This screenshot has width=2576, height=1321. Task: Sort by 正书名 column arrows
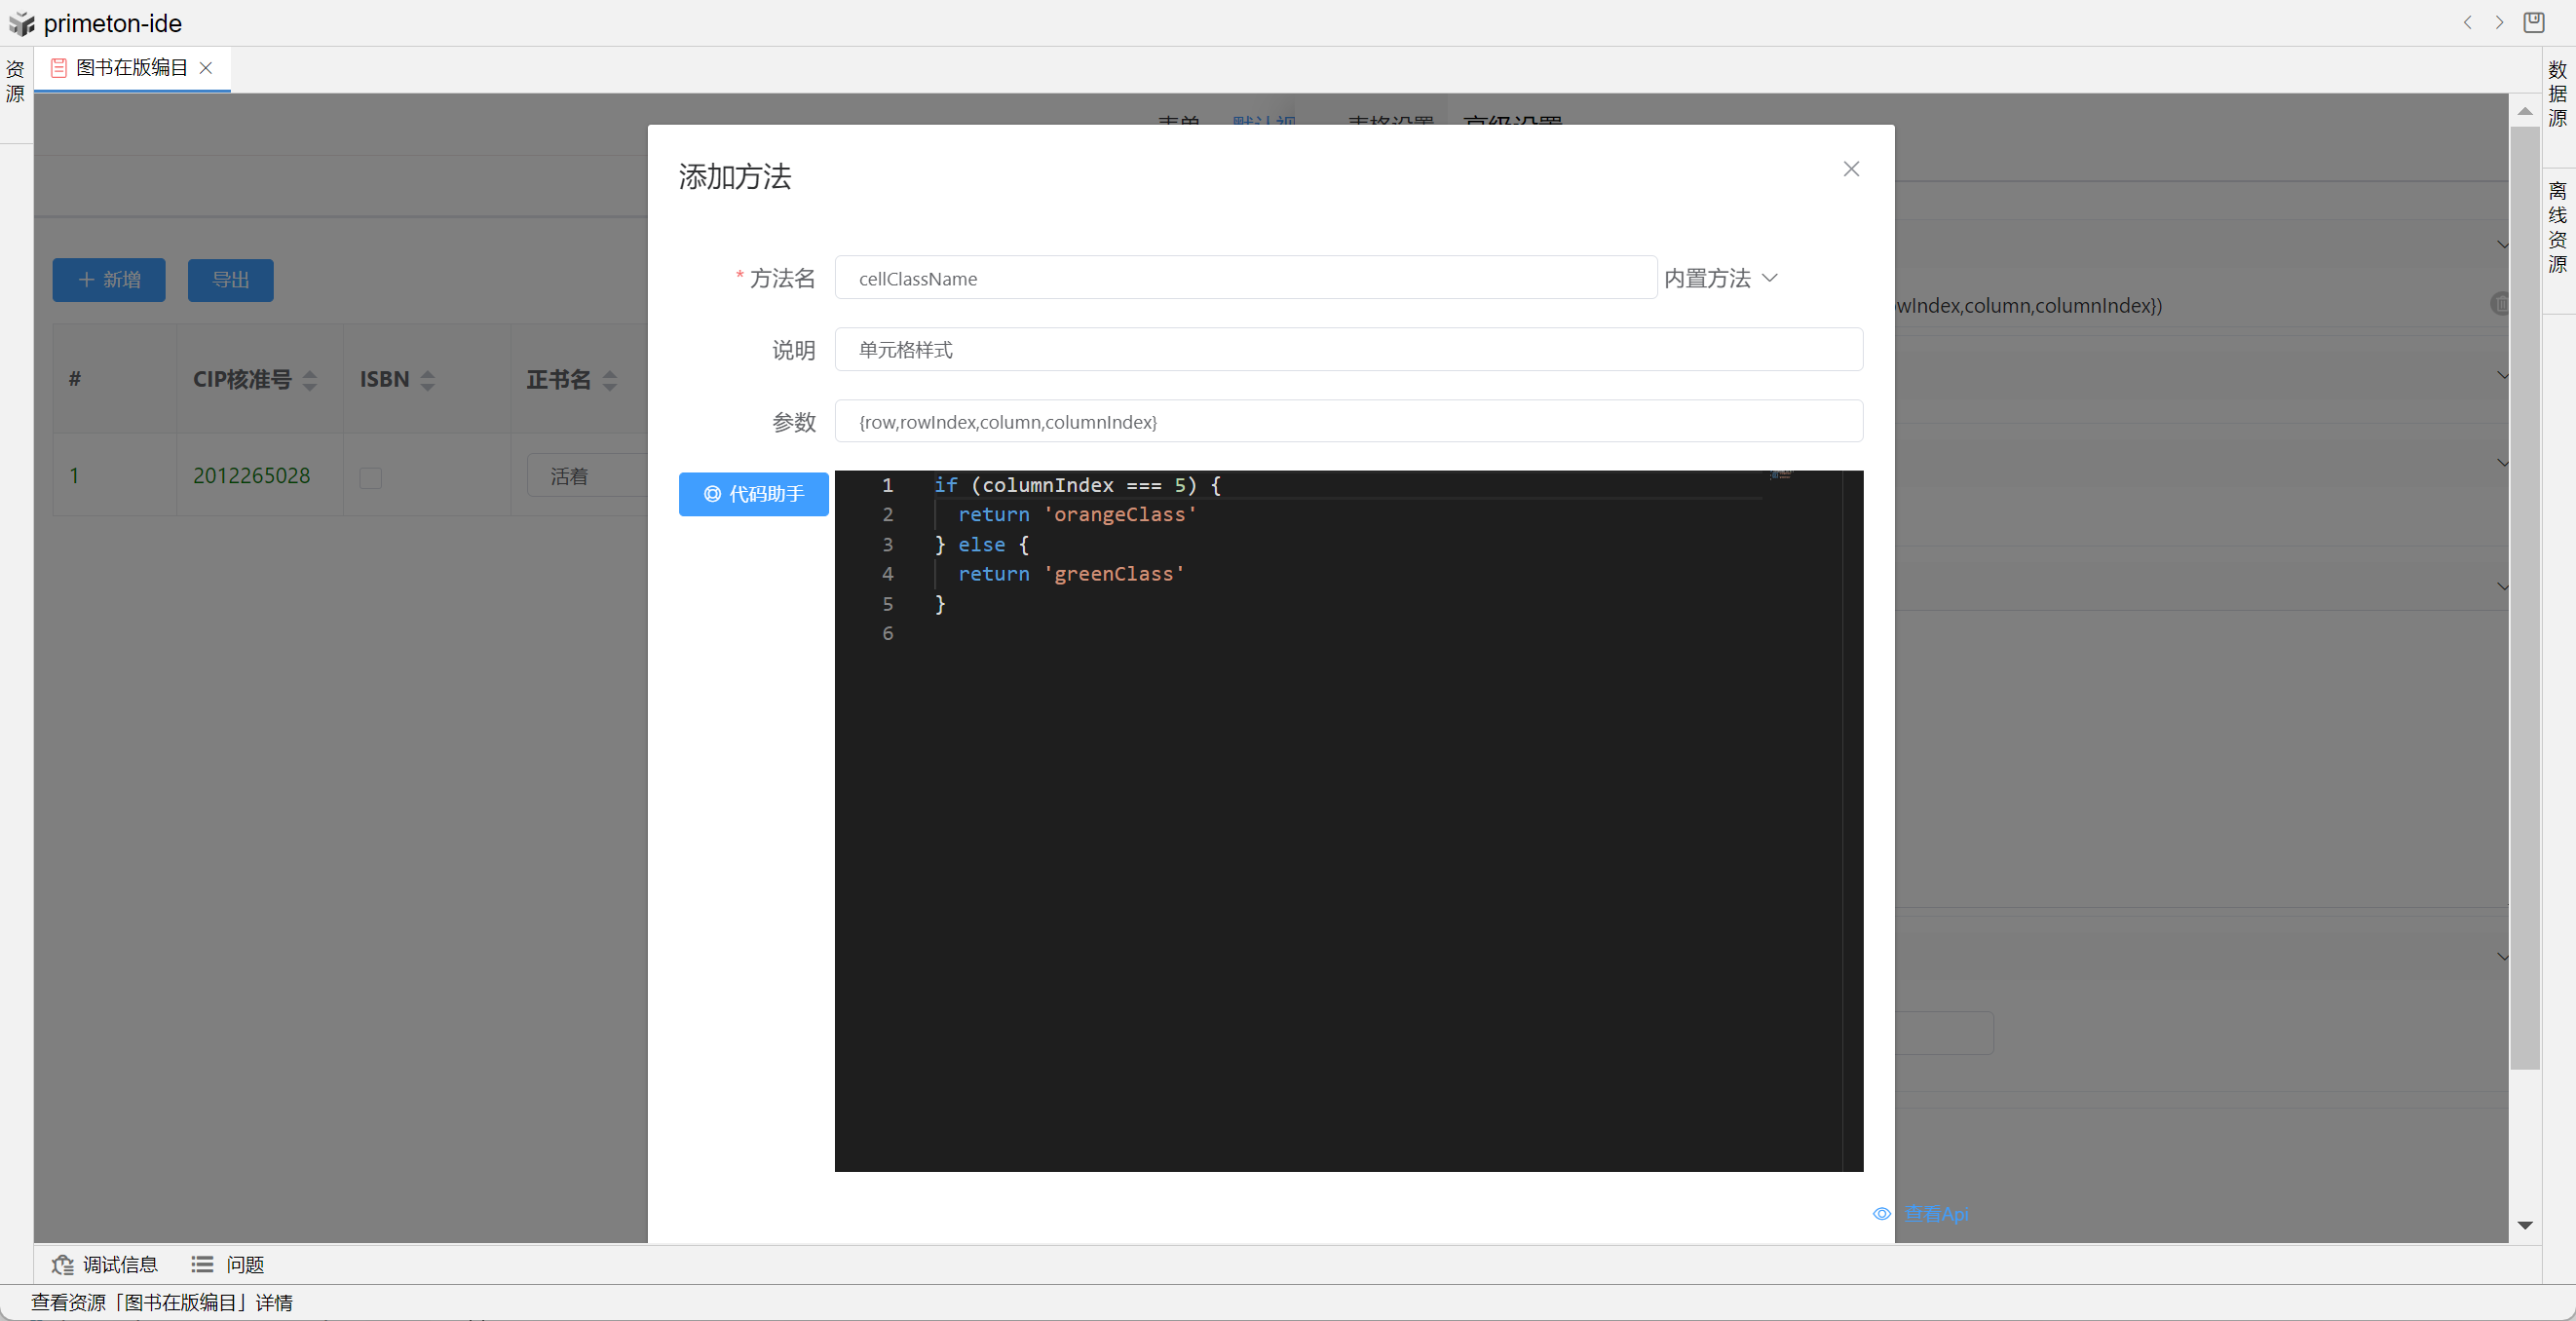[610, 380]
